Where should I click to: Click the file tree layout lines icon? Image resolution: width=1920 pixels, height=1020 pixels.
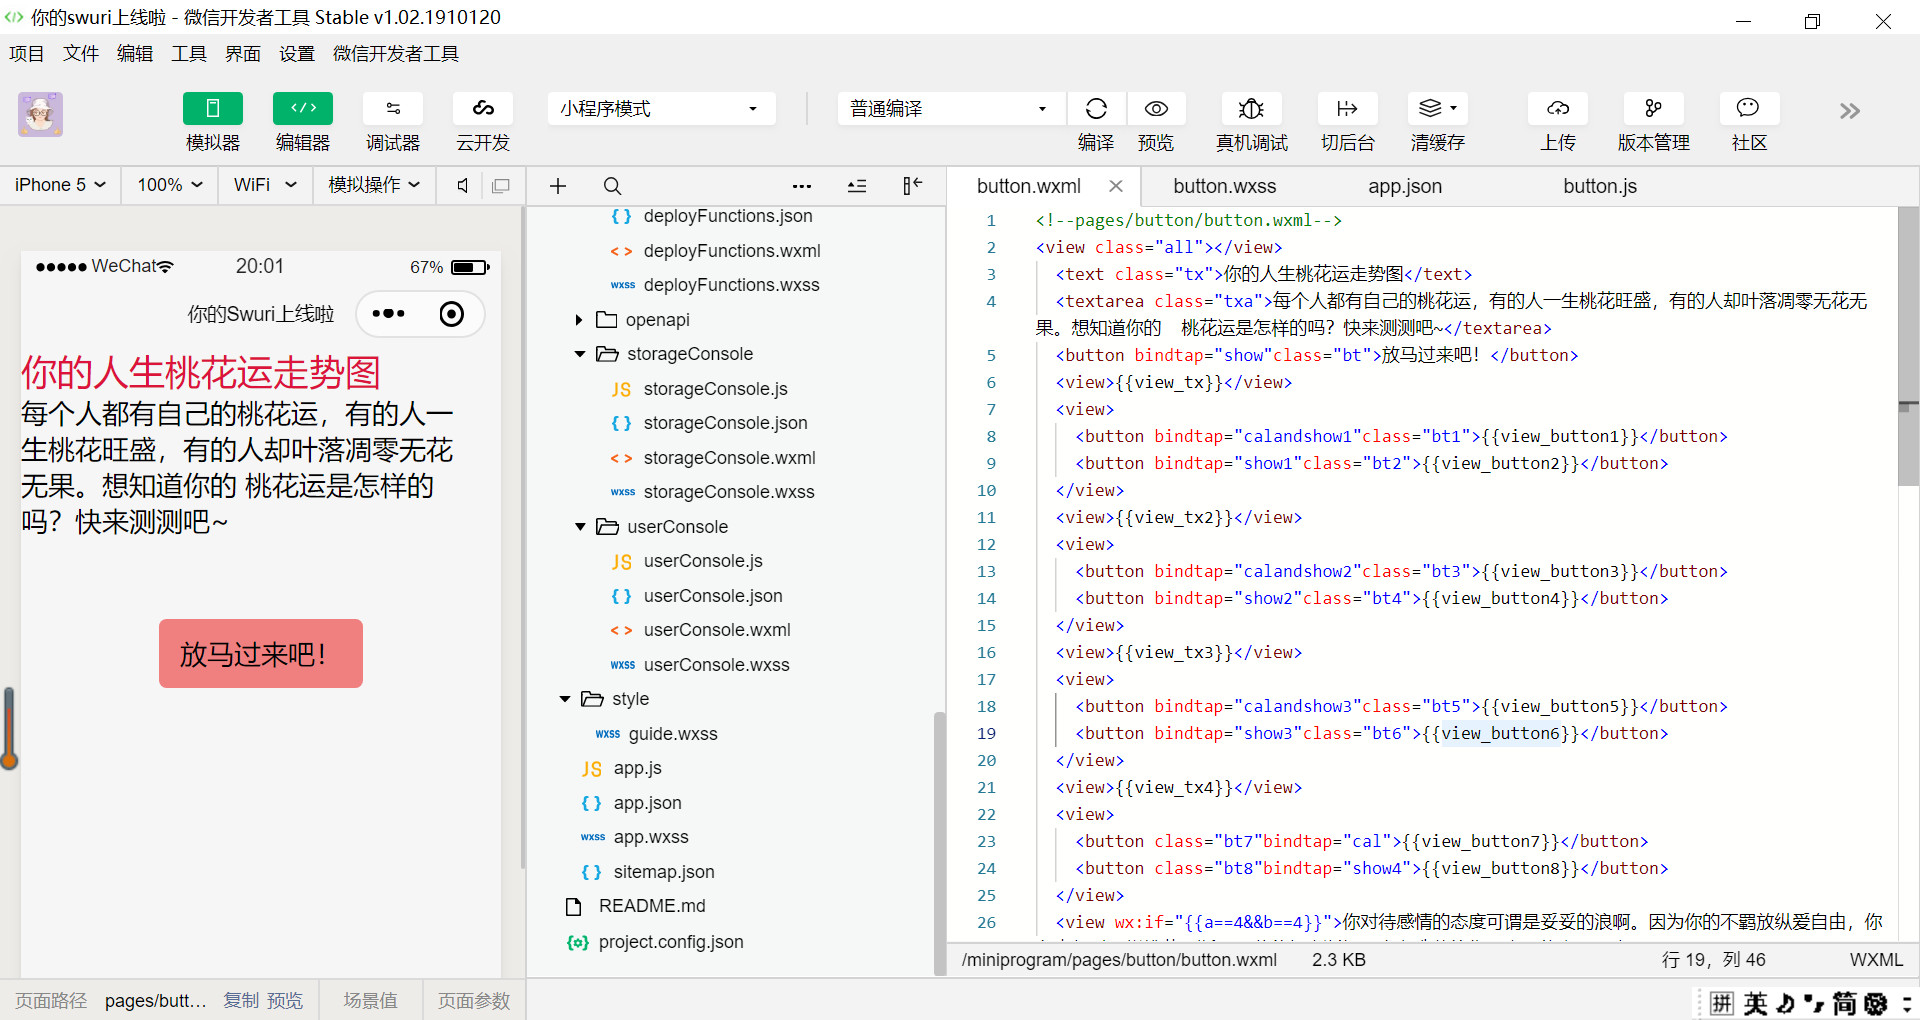[857, 186]
